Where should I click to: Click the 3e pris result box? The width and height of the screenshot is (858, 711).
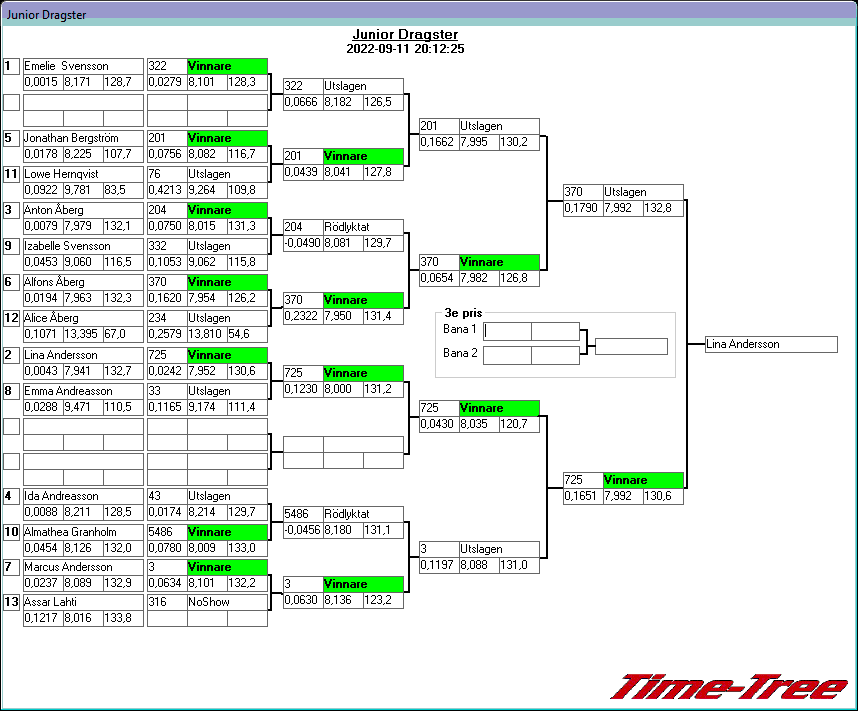[631, 346]
